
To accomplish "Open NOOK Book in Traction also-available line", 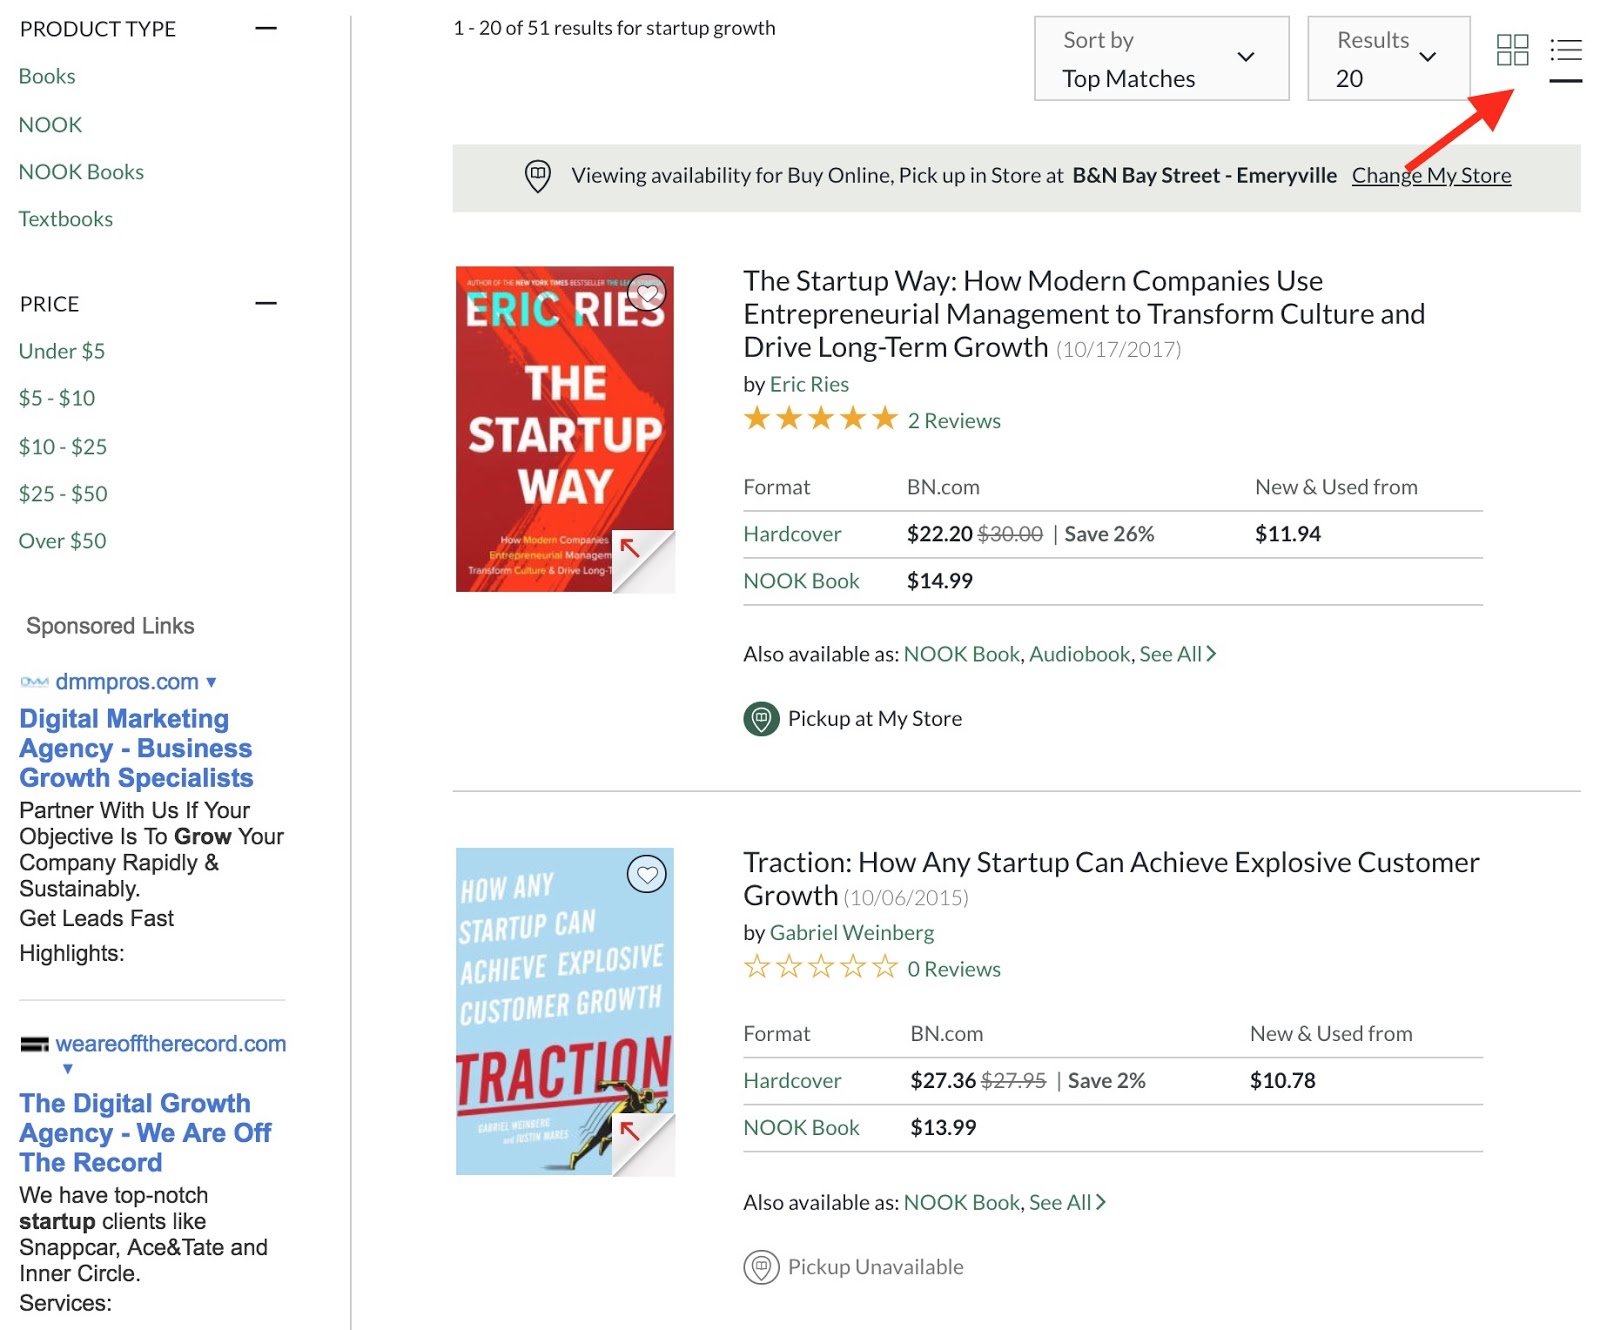I will [x=961, y=1202].
